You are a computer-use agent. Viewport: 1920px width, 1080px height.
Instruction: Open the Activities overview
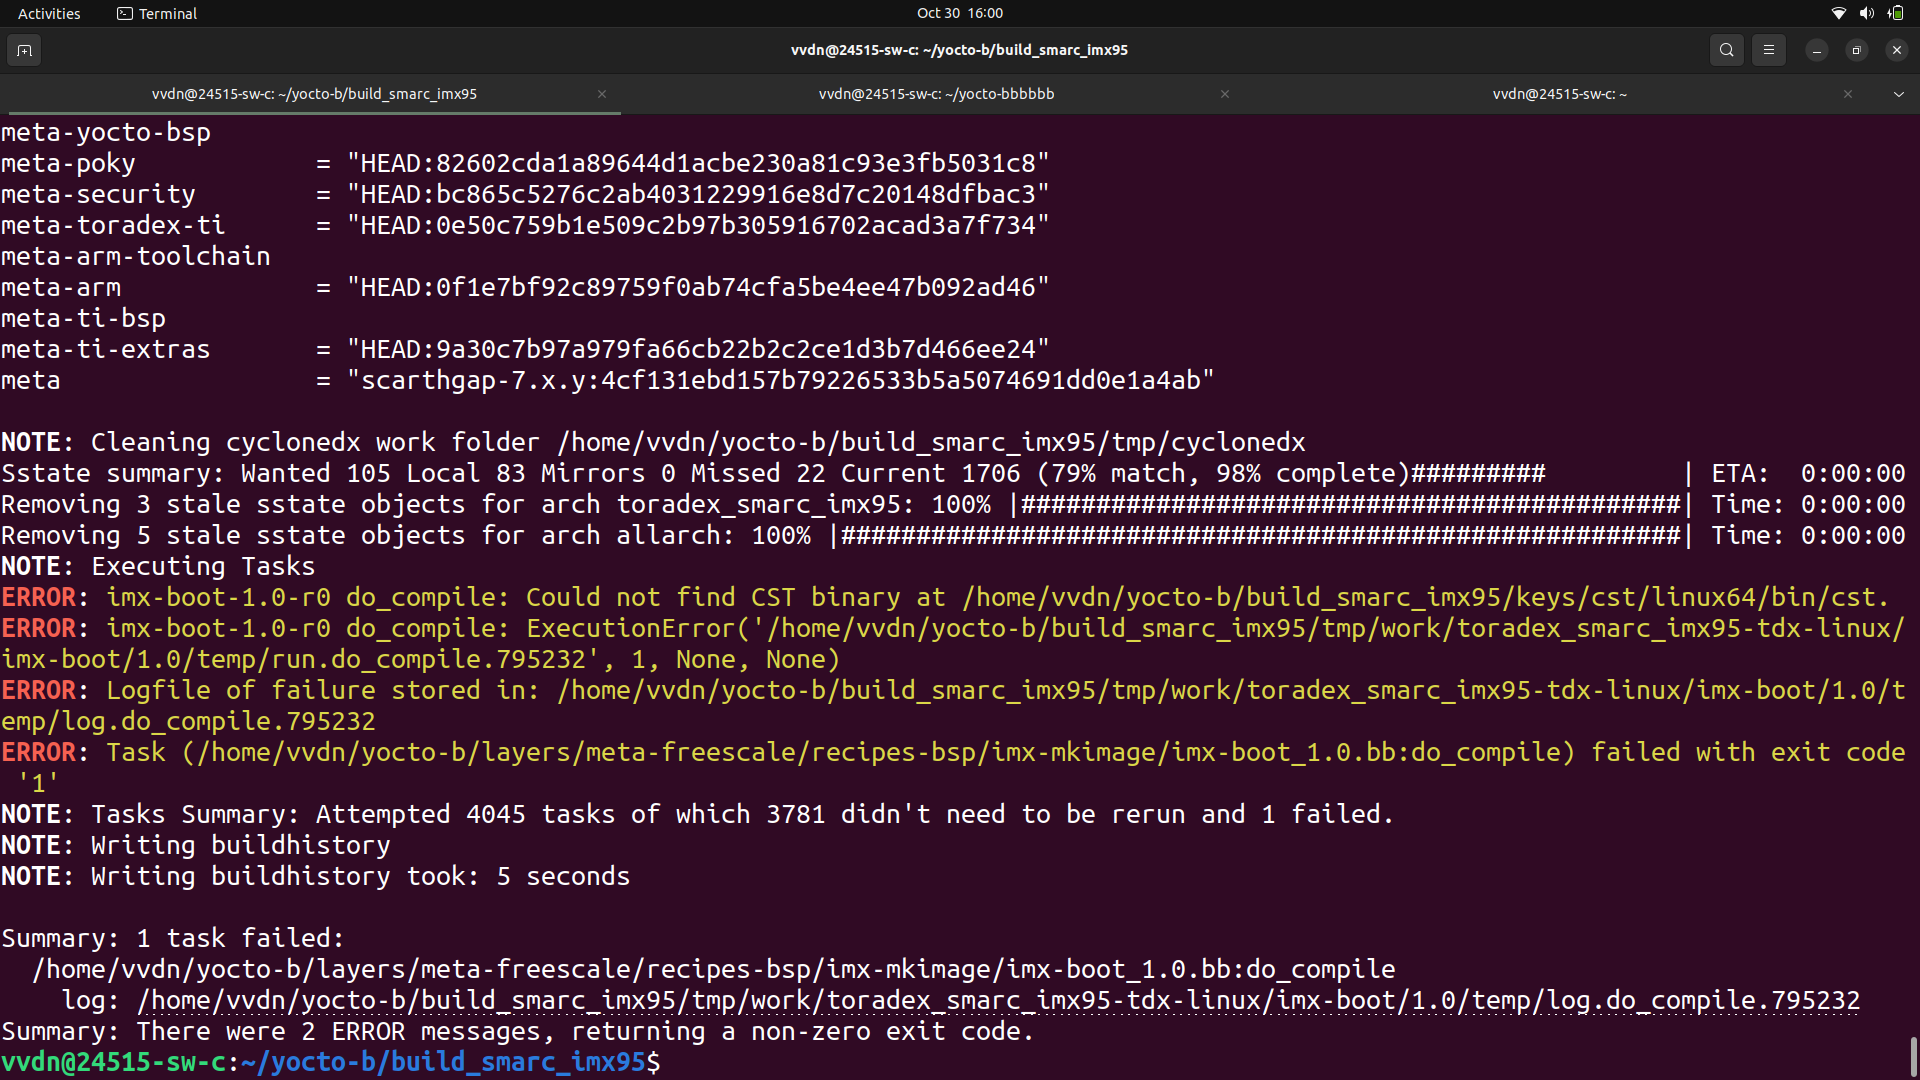pos(49,13)
